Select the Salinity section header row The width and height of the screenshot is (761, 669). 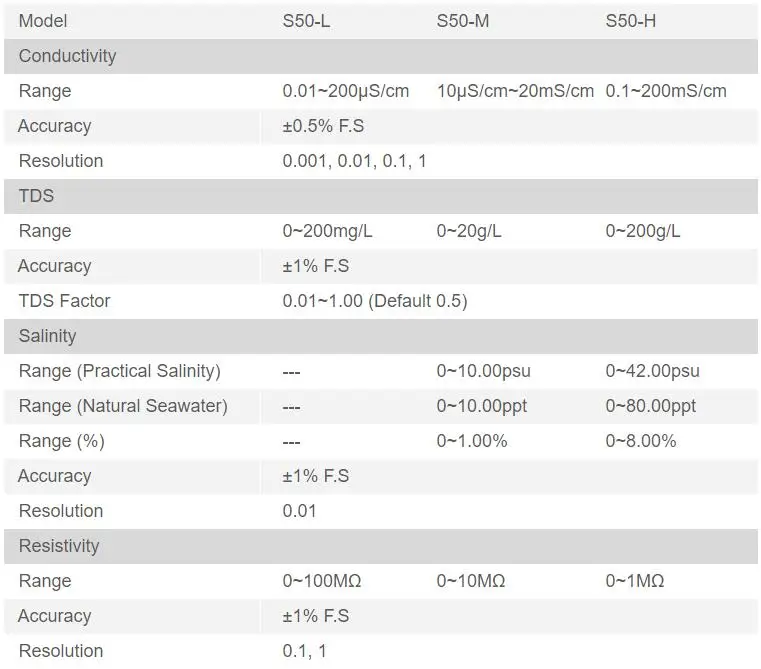(x=380, y=336)
